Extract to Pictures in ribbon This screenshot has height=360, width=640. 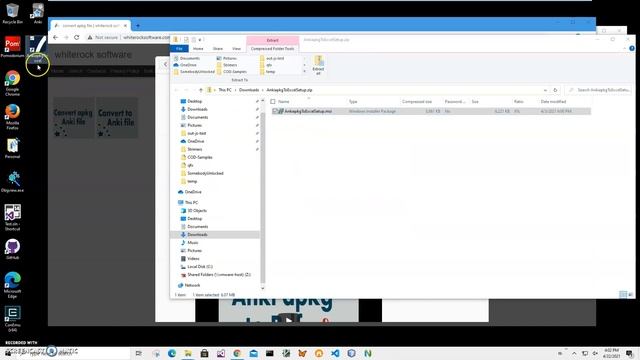click(x=227, y=58)
